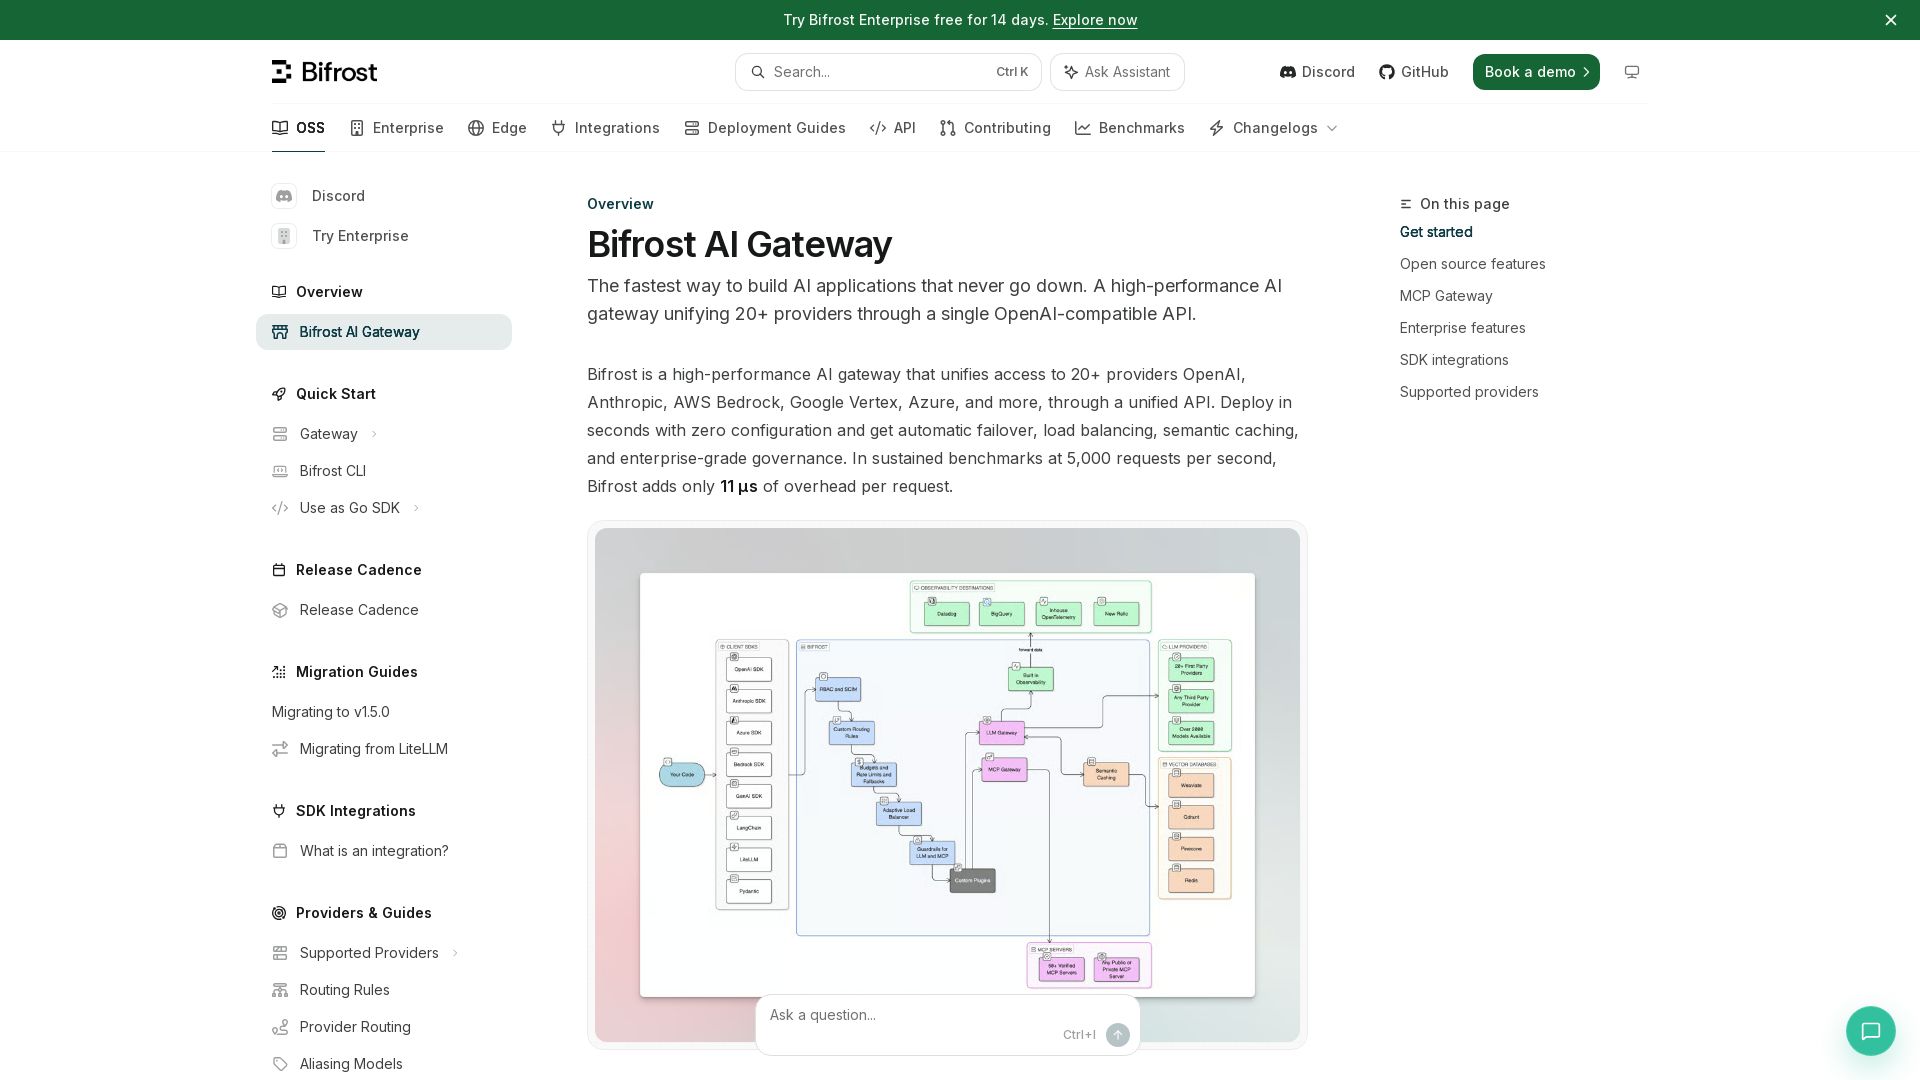Image resolution: width=1920 pixels, height=1080 pixels.
Task: Open the Explore now banner link
Action: tap(1095, 20)
